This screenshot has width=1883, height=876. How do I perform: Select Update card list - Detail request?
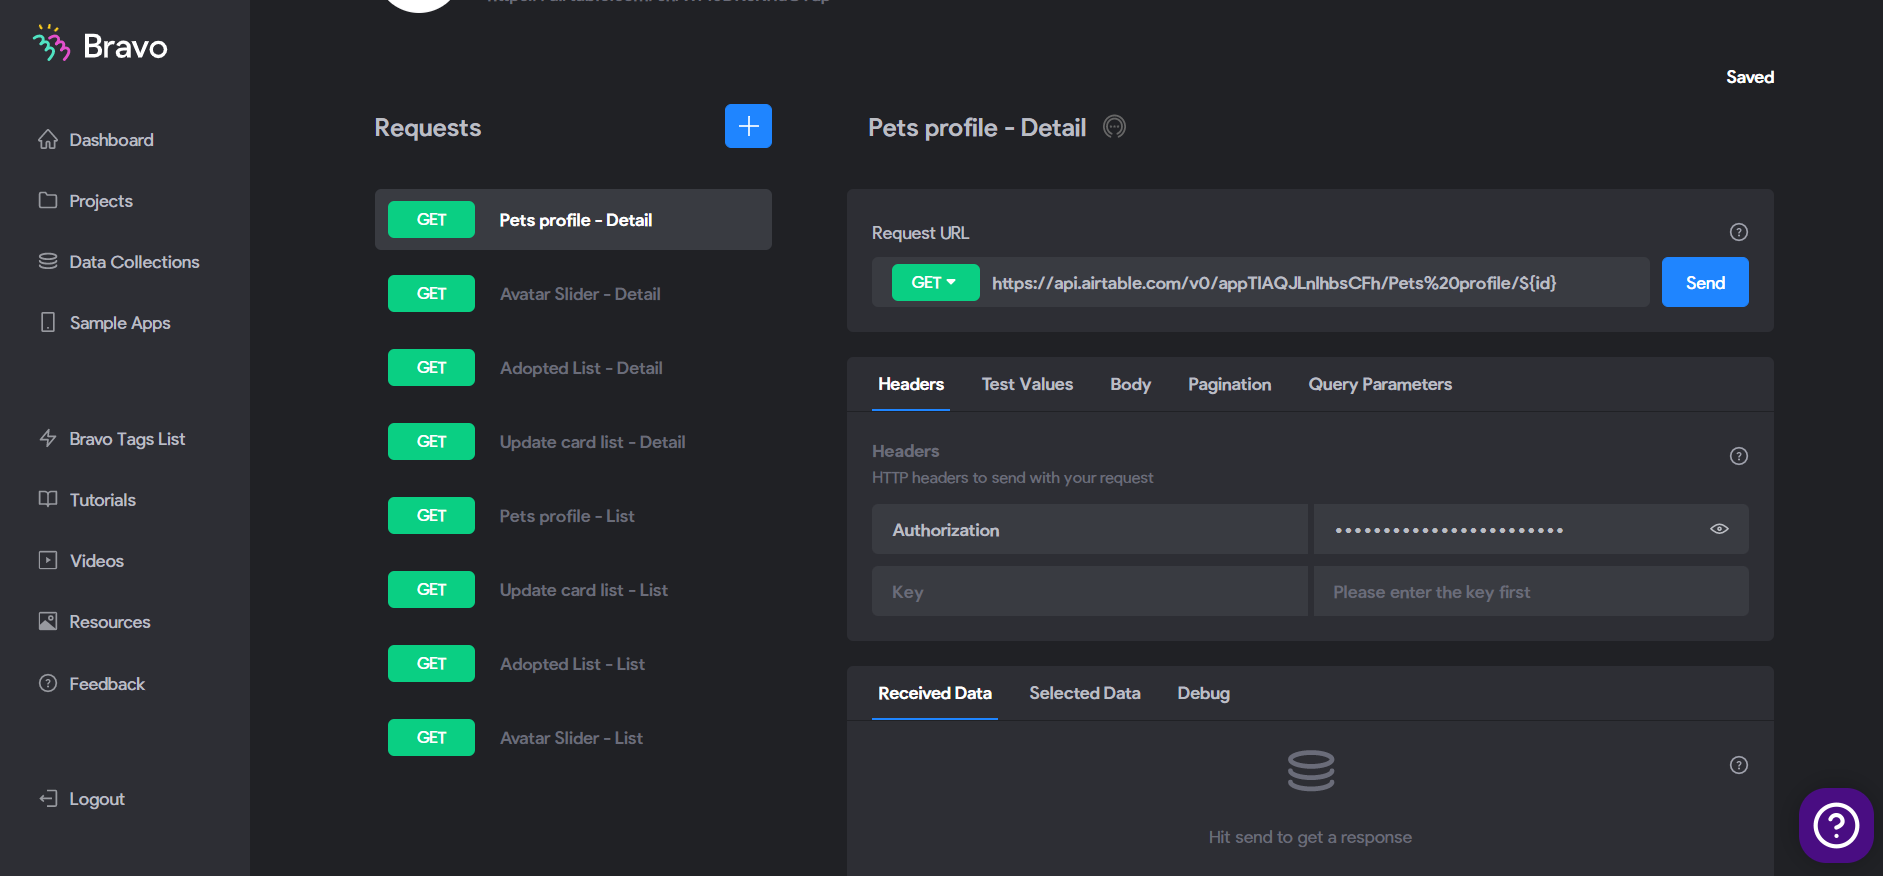(573, 442)
